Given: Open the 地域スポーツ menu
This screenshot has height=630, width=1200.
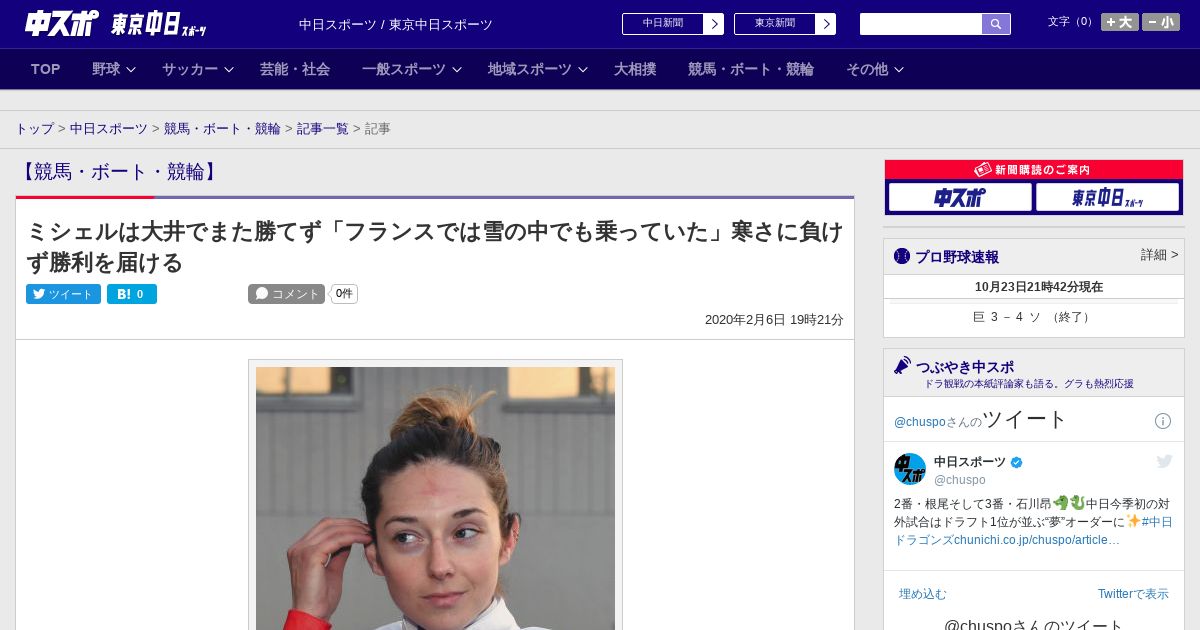Looking at the screenshot, I should [530, 69].
